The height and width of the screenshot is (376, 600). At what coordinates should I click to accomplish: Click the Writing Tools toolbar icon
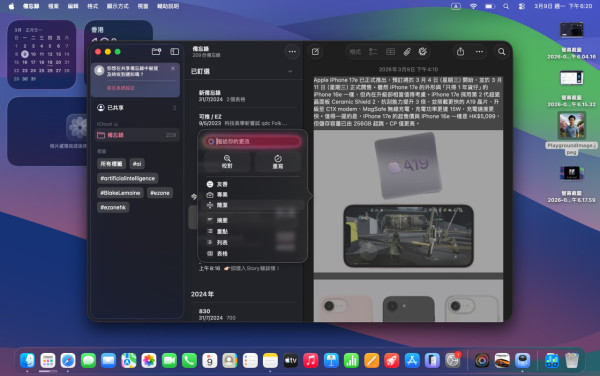(x=422, y=52)
